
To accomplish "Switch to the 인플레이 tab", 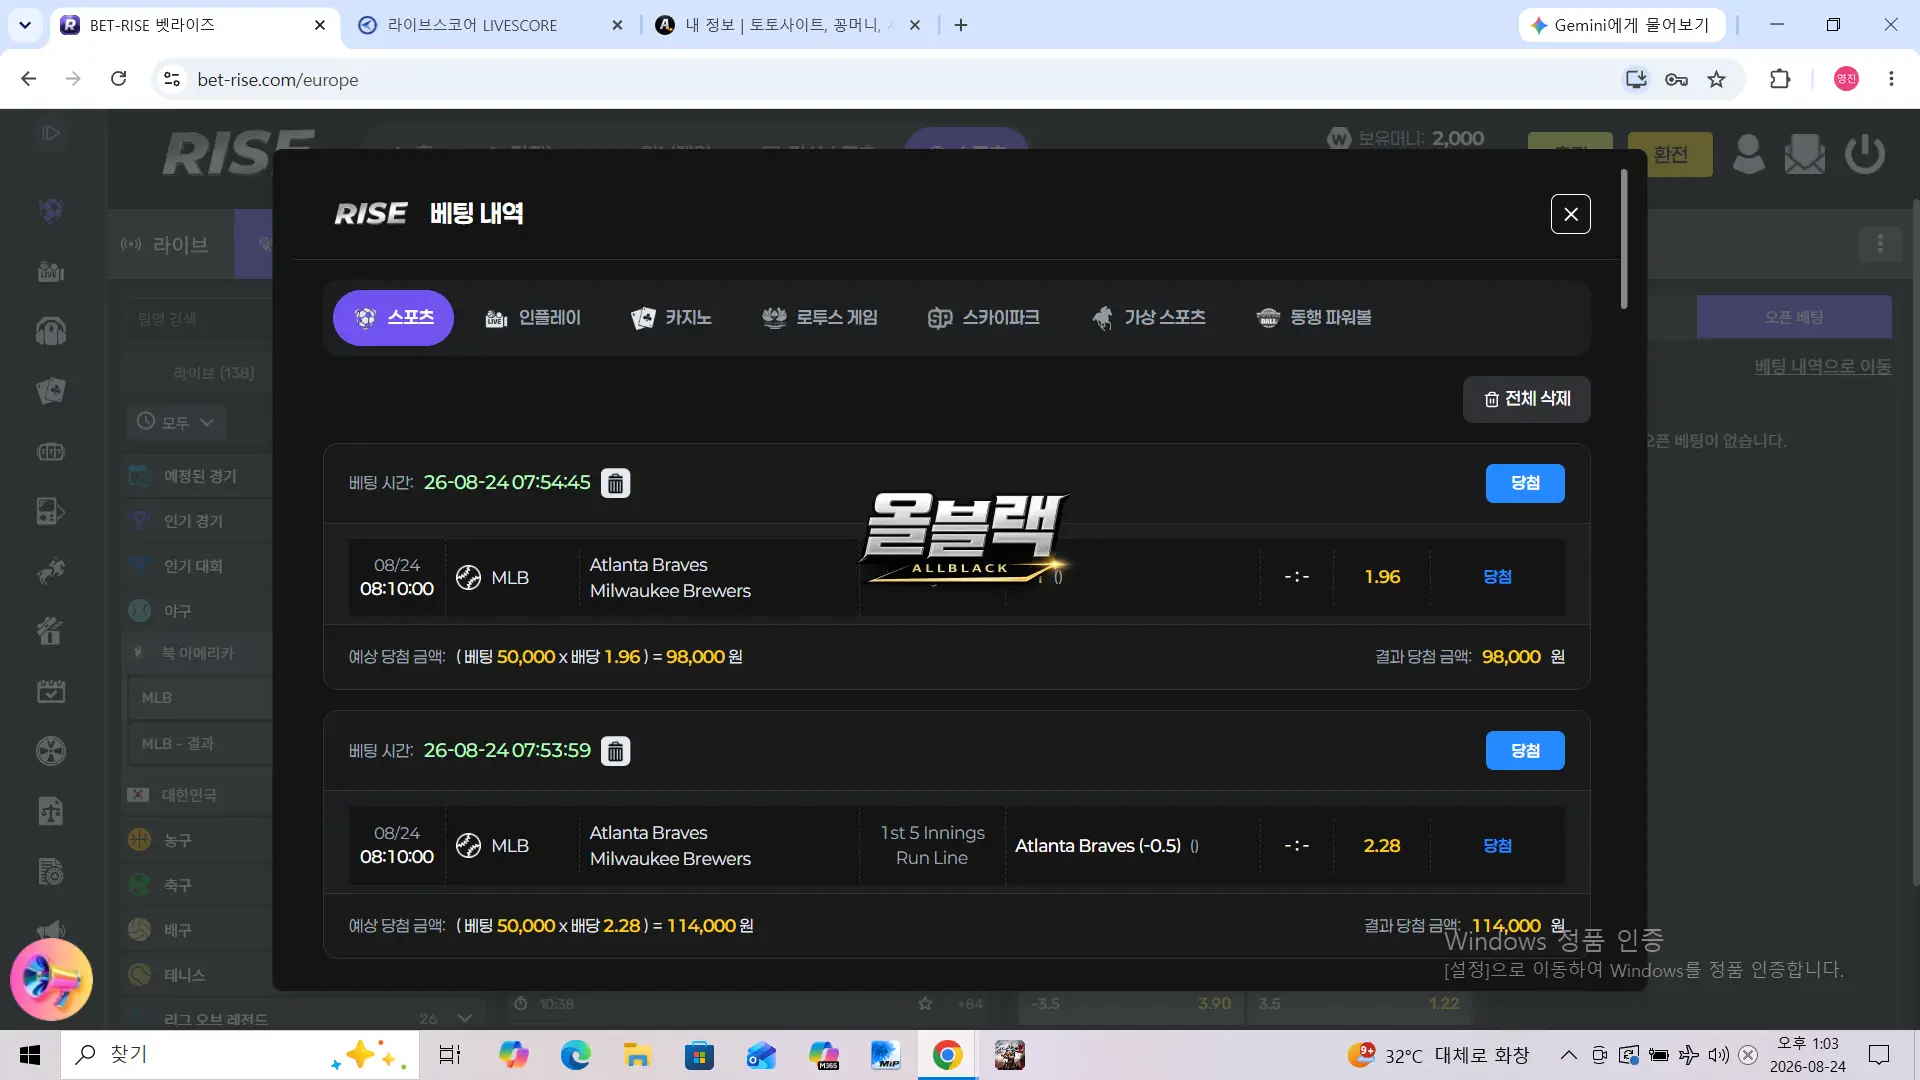I will pos(532,318).
